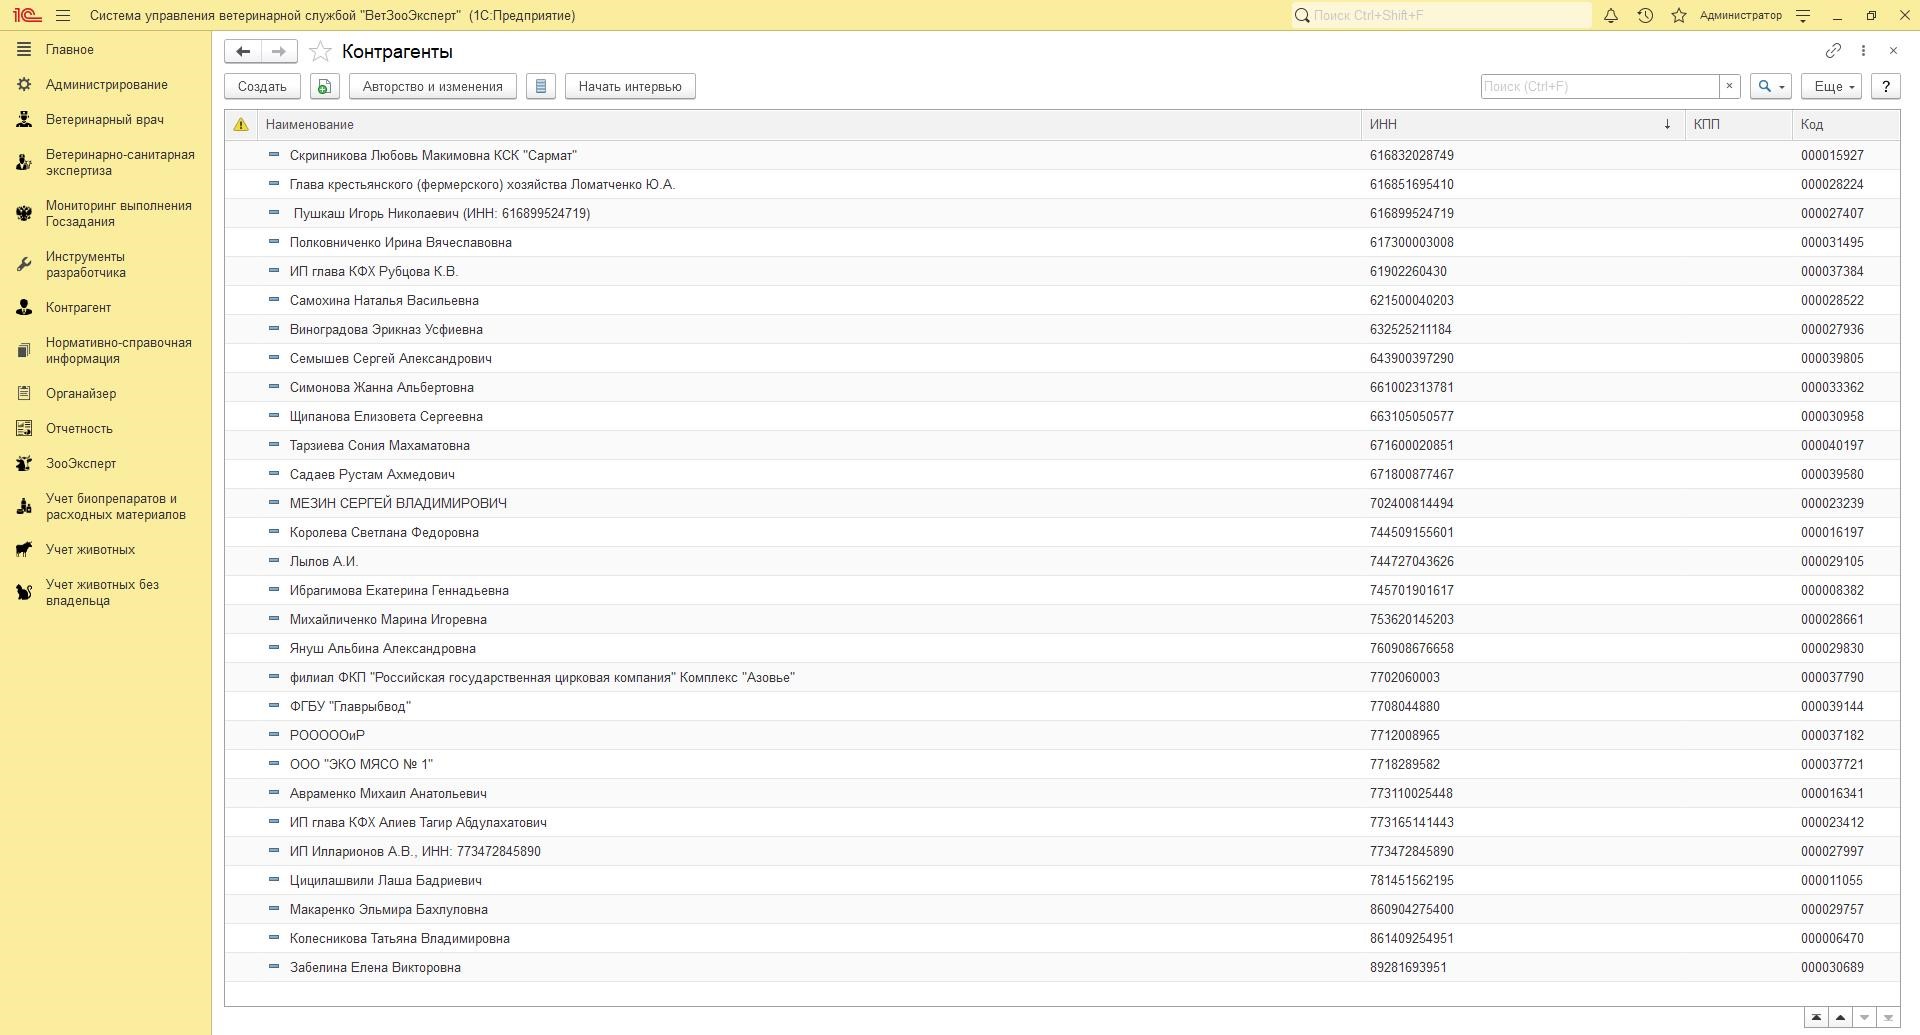Click Авторство и изменения button
The width and height of the screenshot is (1920, 1035).
click(x=432, y=86)
